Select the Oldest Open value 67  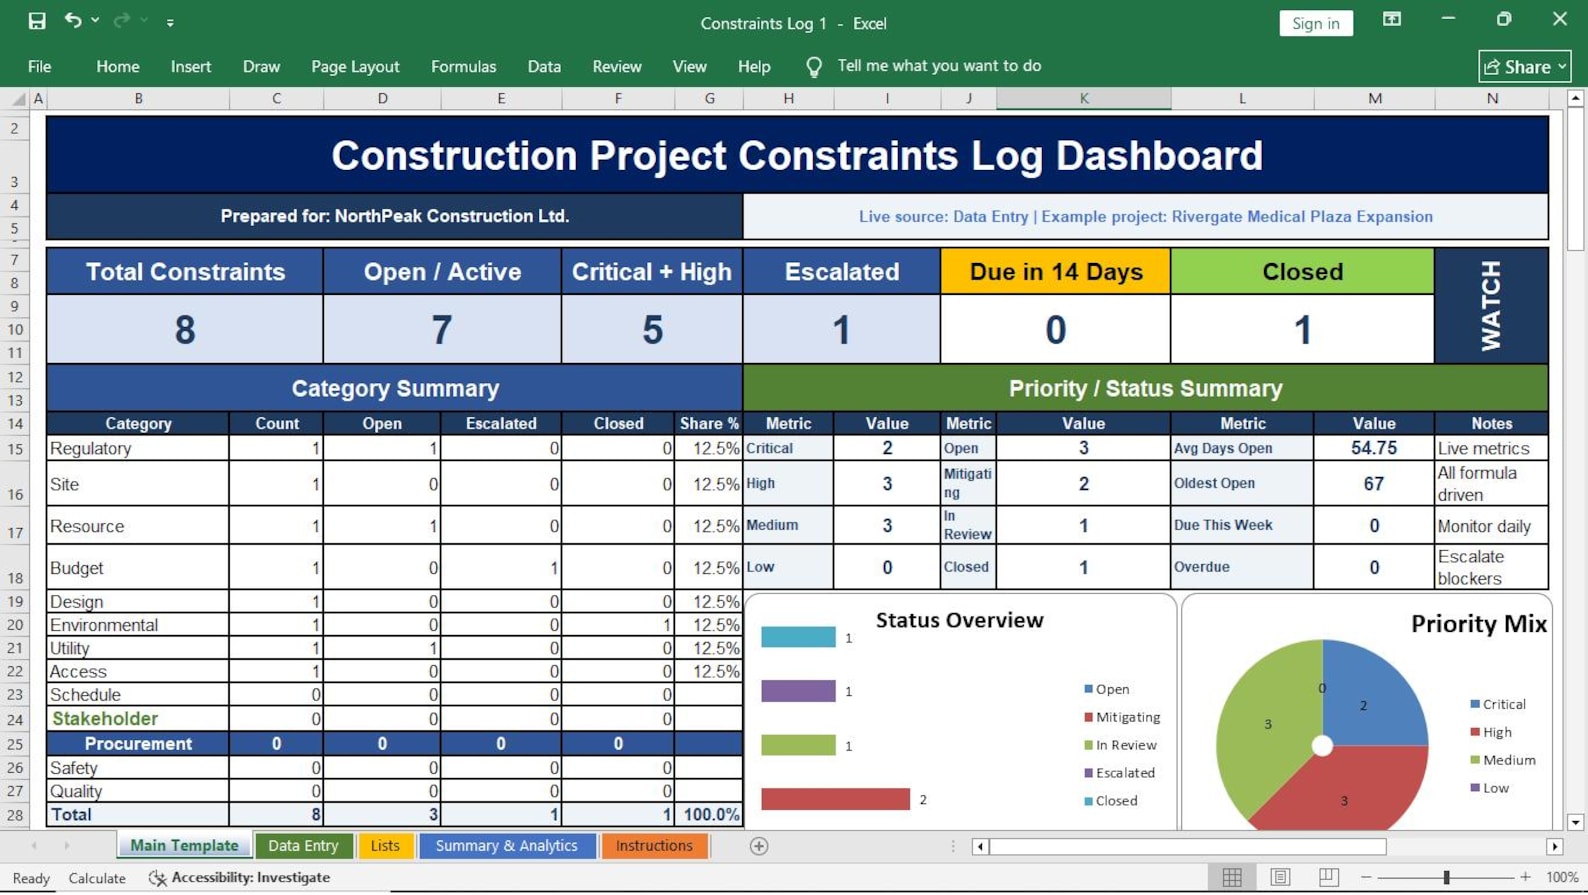[1374, 484]
